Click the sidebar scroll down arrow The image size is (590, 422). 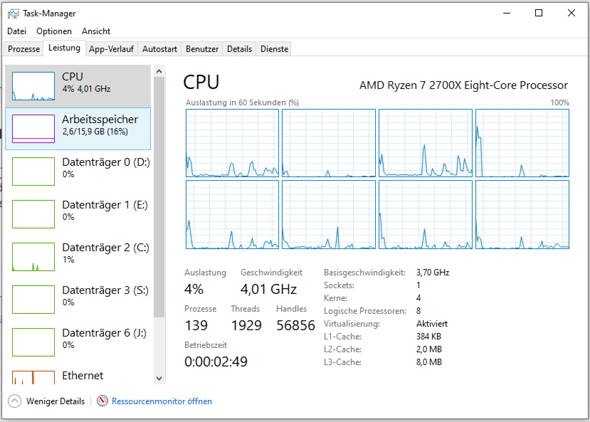[159, 378]
